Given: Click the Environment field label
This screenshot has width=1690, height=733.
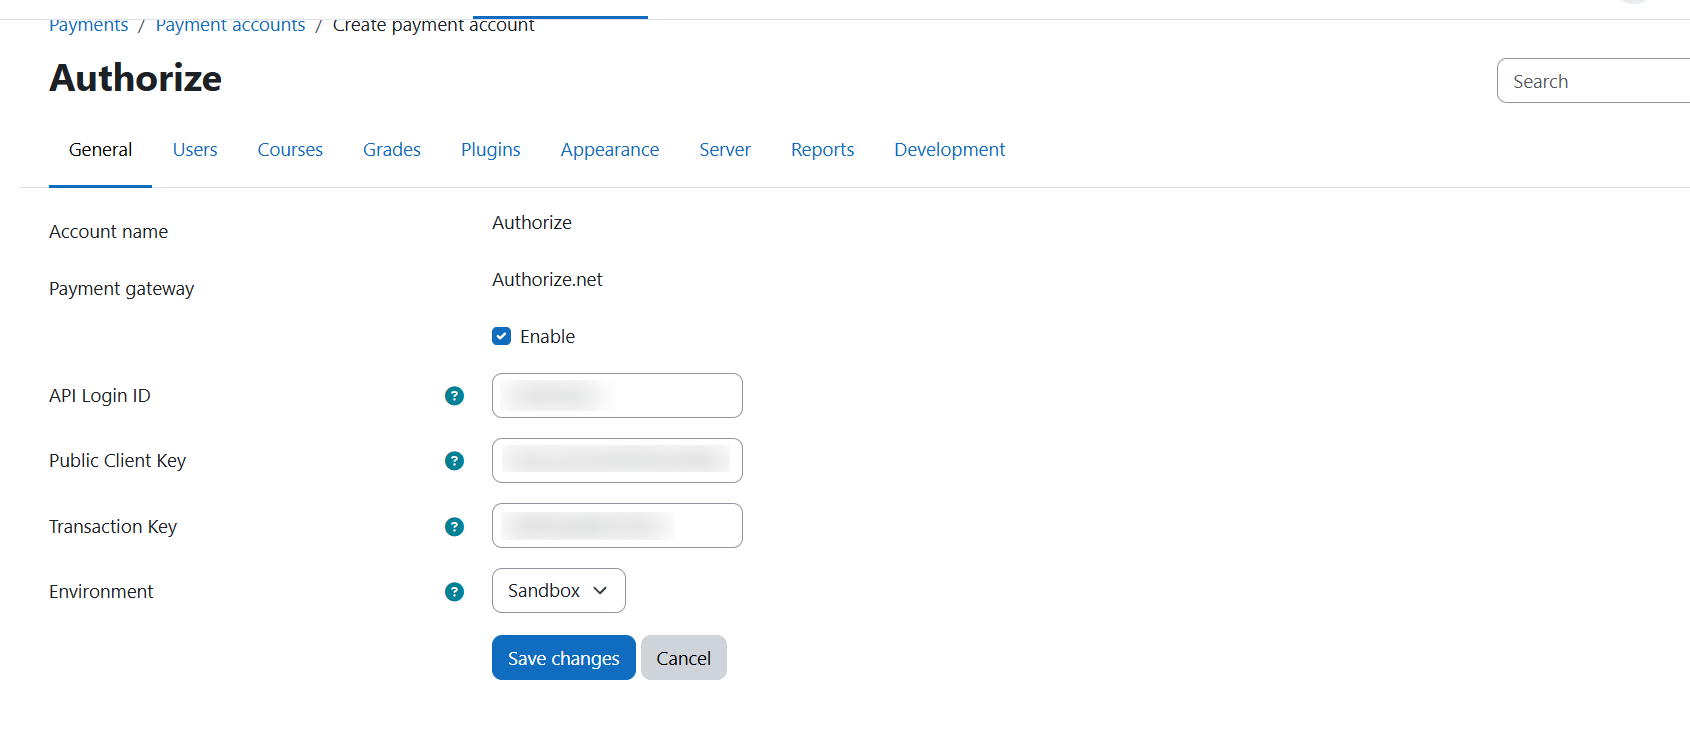Looking at the screenshot, I should [101, 592].
